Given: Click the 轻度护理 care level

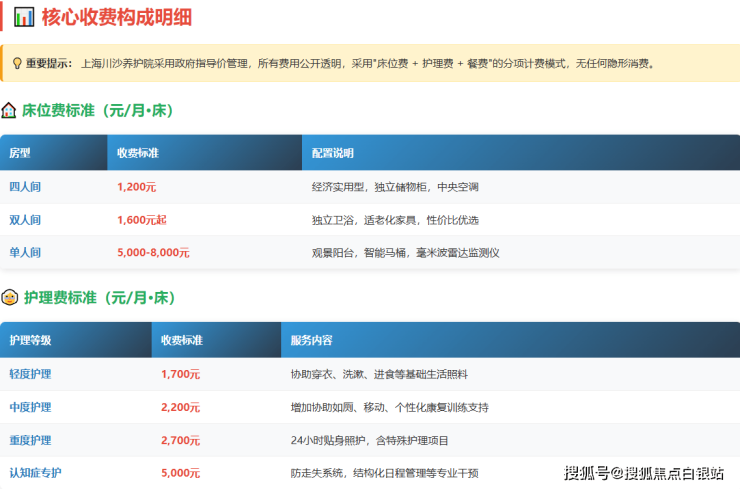Looking at the screenshot, I should pos(30,374).
